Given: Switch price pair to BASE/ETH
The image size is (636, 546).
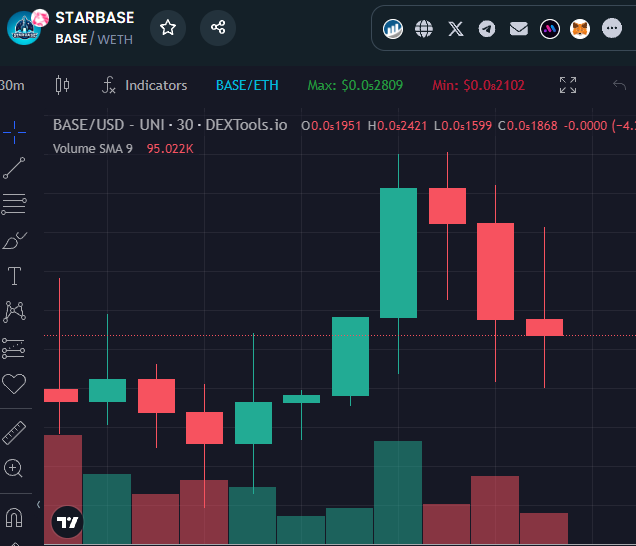Looking at the screenshot, I should (x=247, y=85).
